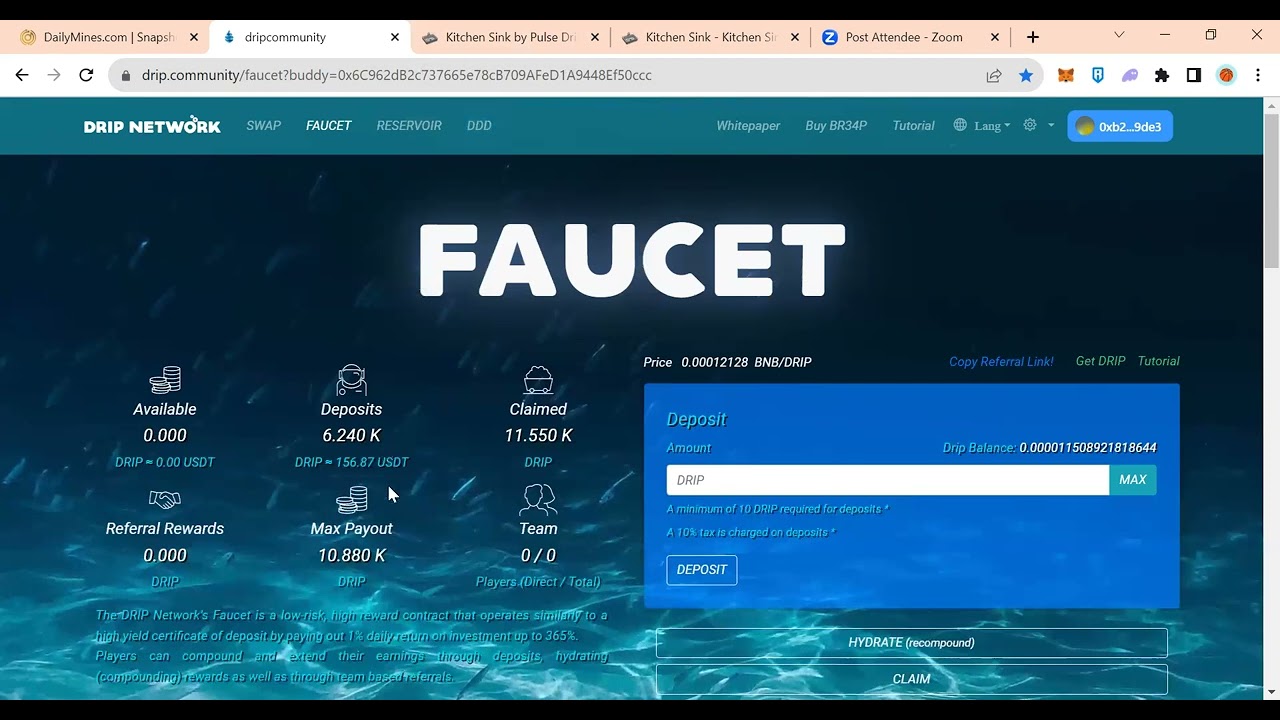Viewport: 1280px width, 720px height.
Task: Go back with the browser back arrow
Action: click(22, 75)
